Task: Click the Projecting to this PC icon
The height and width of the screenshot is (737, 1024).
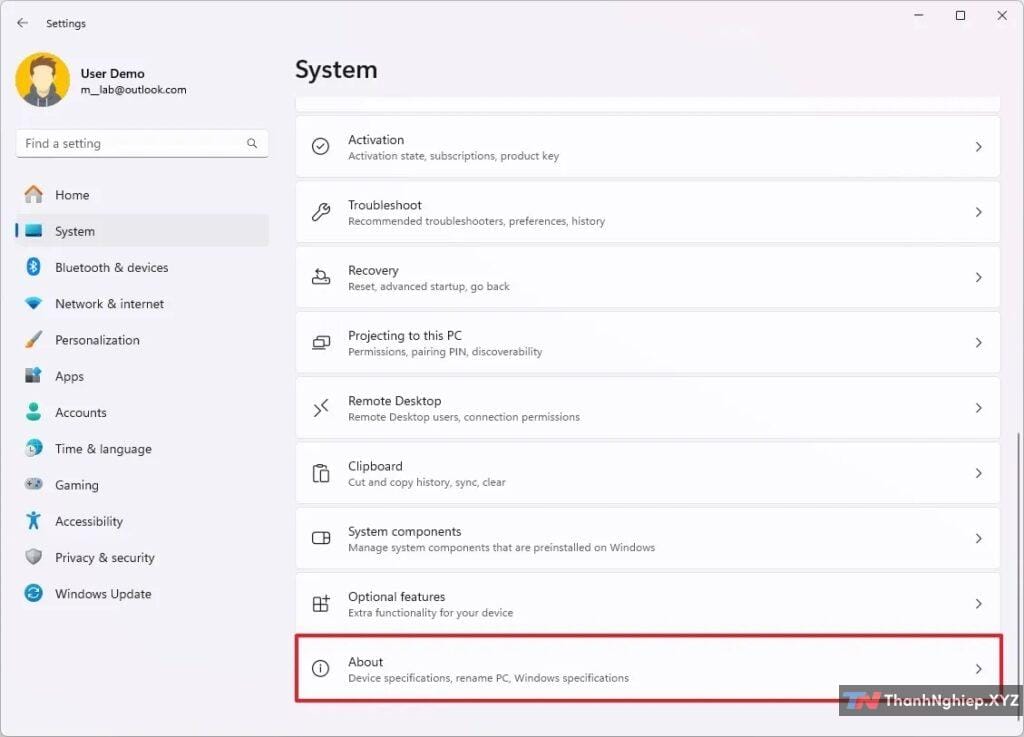Action: (x=320, y=343)
